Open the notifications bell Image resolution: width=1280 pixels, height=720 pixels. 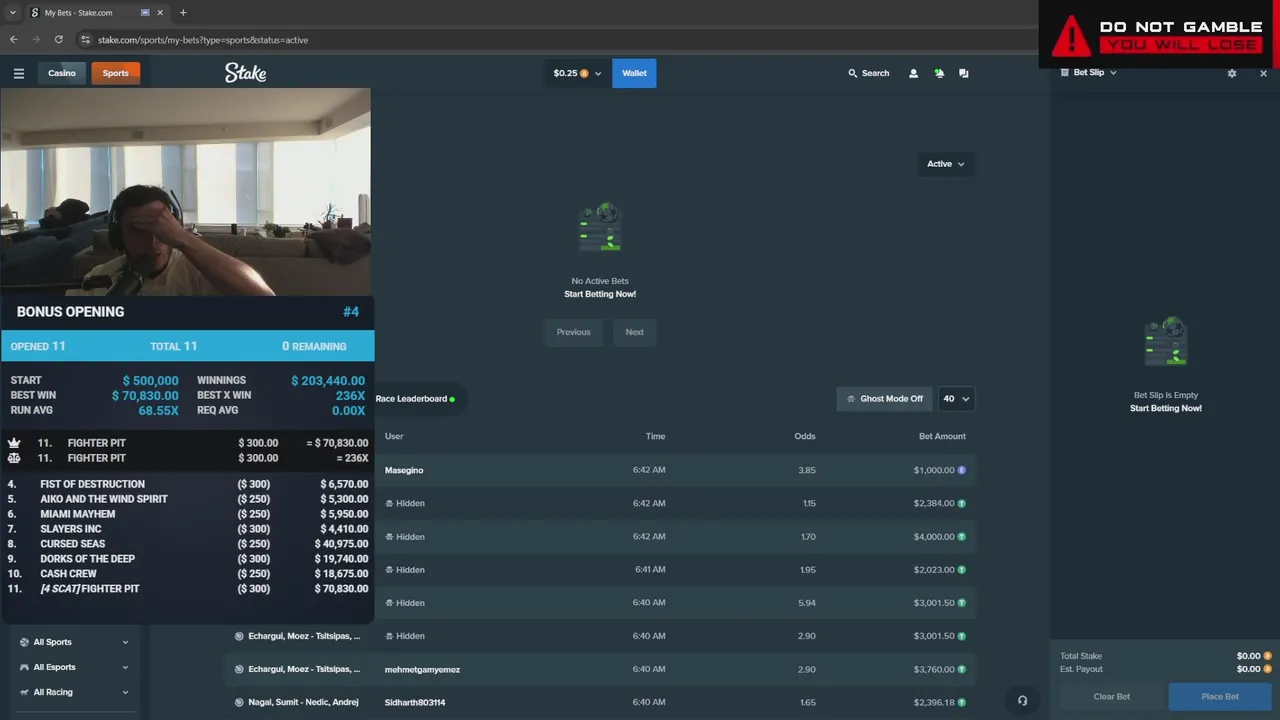(939, 73)
